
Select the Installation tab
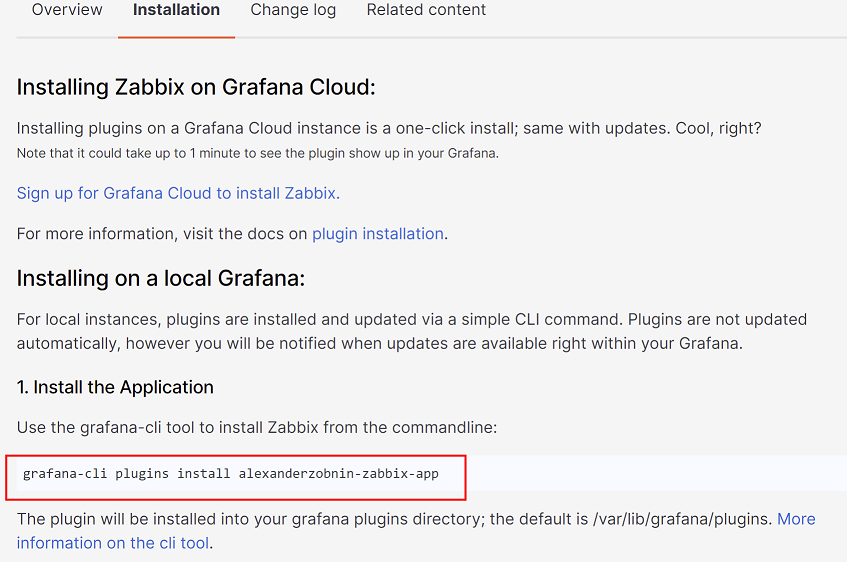176,10
